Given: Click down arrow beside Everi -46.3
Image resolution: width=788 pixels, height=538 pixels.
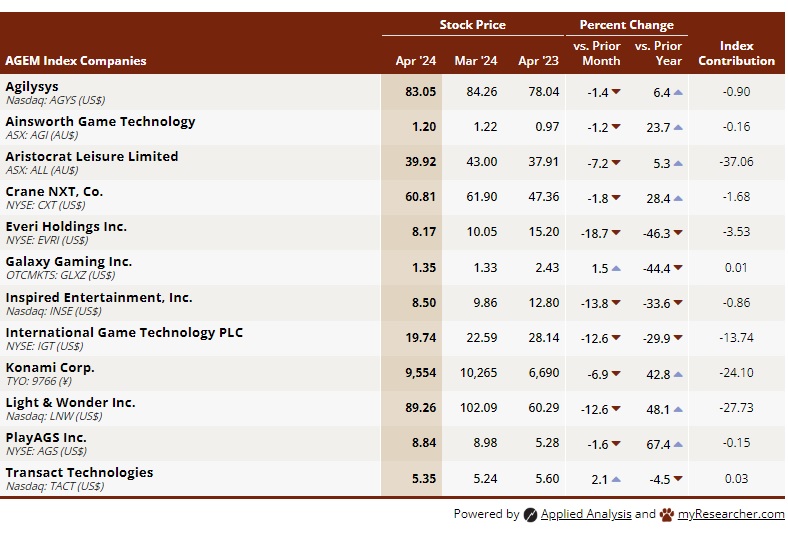Looking at the screenshot, I should [x=678, y=233].
